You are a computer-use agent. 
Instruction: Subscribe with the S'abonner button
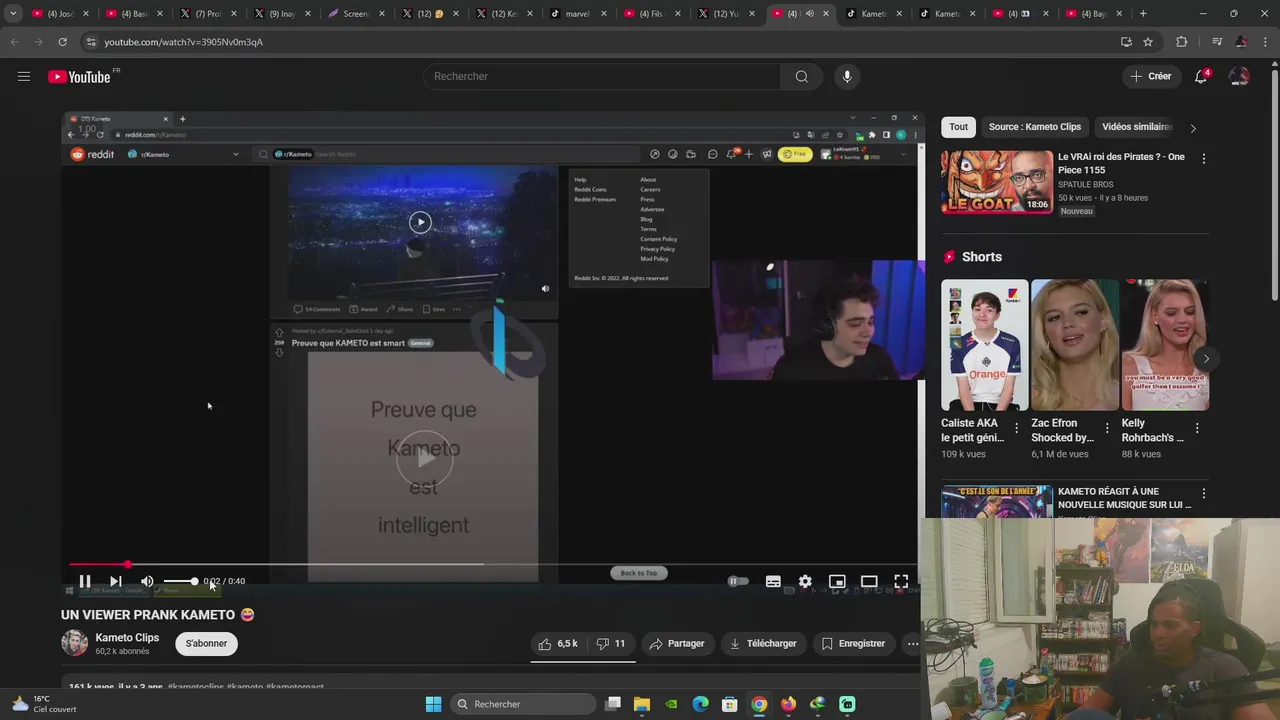[x=206, y=644]
